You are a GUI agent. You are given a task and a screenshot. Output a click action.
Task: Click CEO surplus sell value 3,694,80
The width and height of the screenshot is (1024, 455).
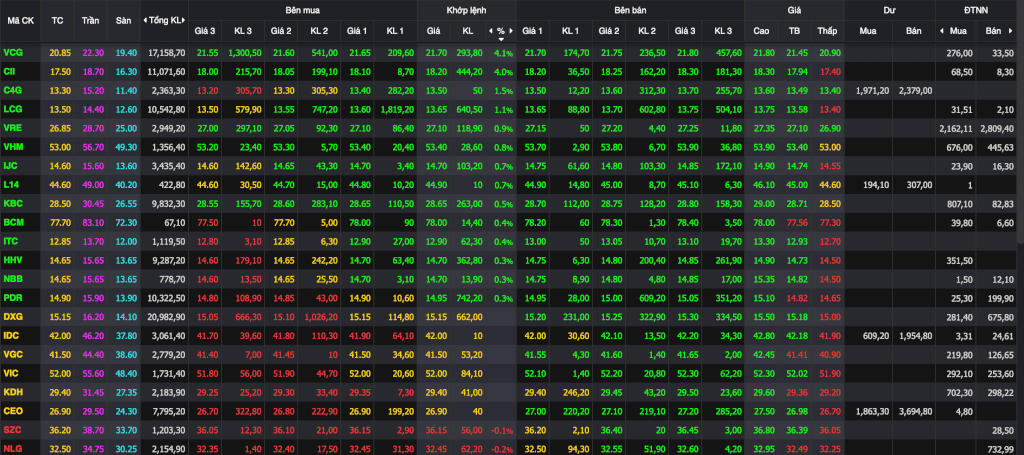point(916,412)
